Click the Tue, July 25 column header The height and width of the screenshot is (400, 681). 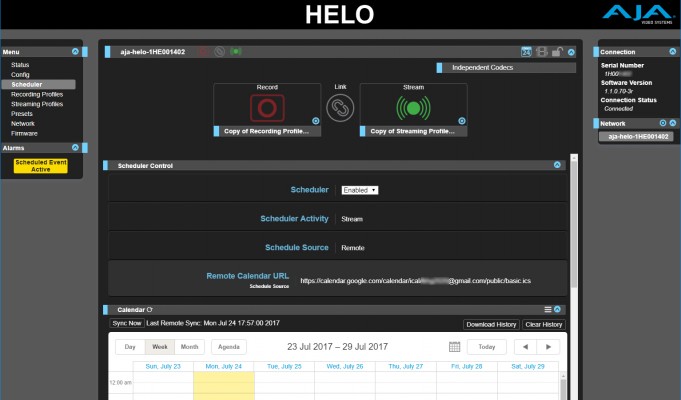[284, 366]
